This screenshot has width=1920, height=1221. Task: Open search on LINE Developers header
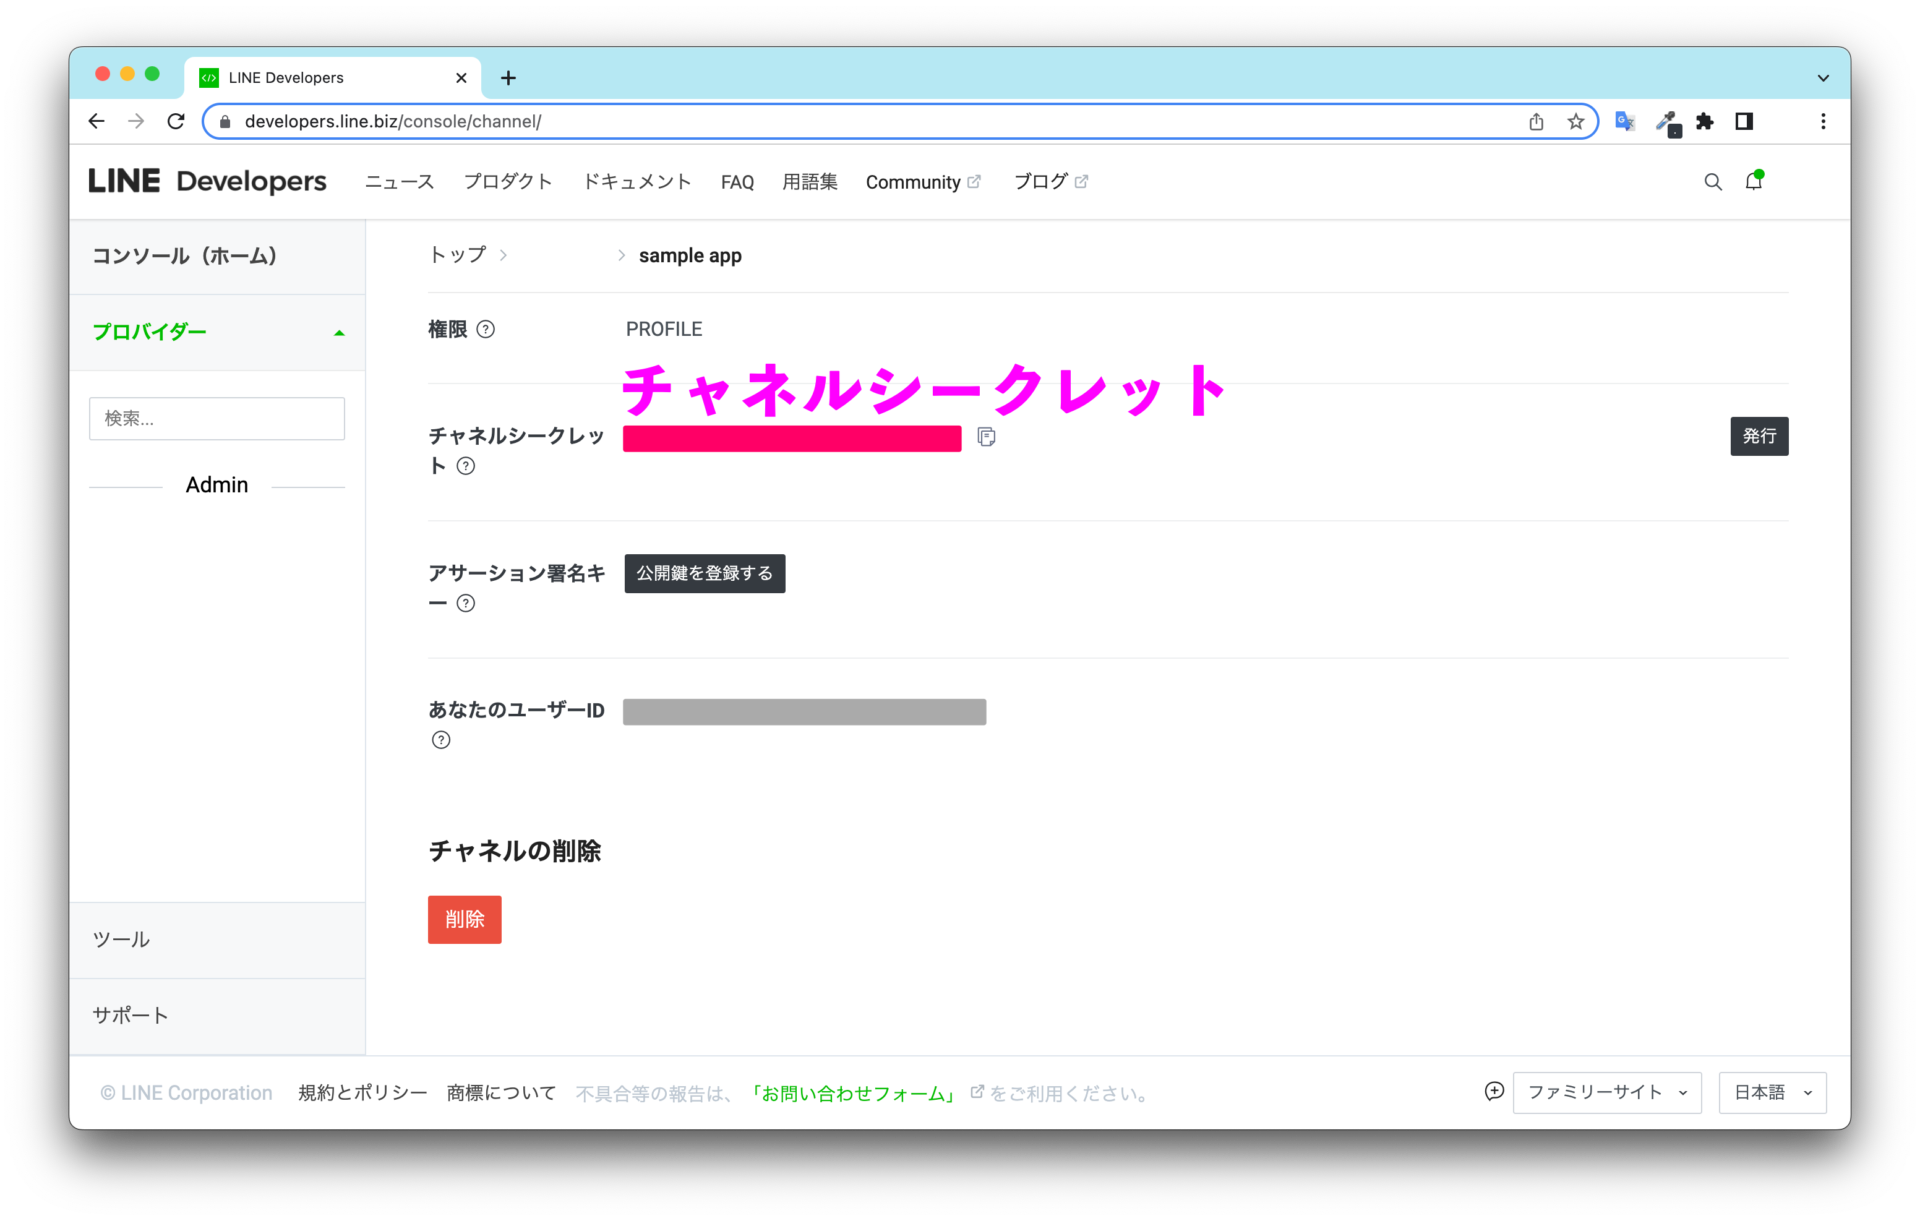point(1713,181)
